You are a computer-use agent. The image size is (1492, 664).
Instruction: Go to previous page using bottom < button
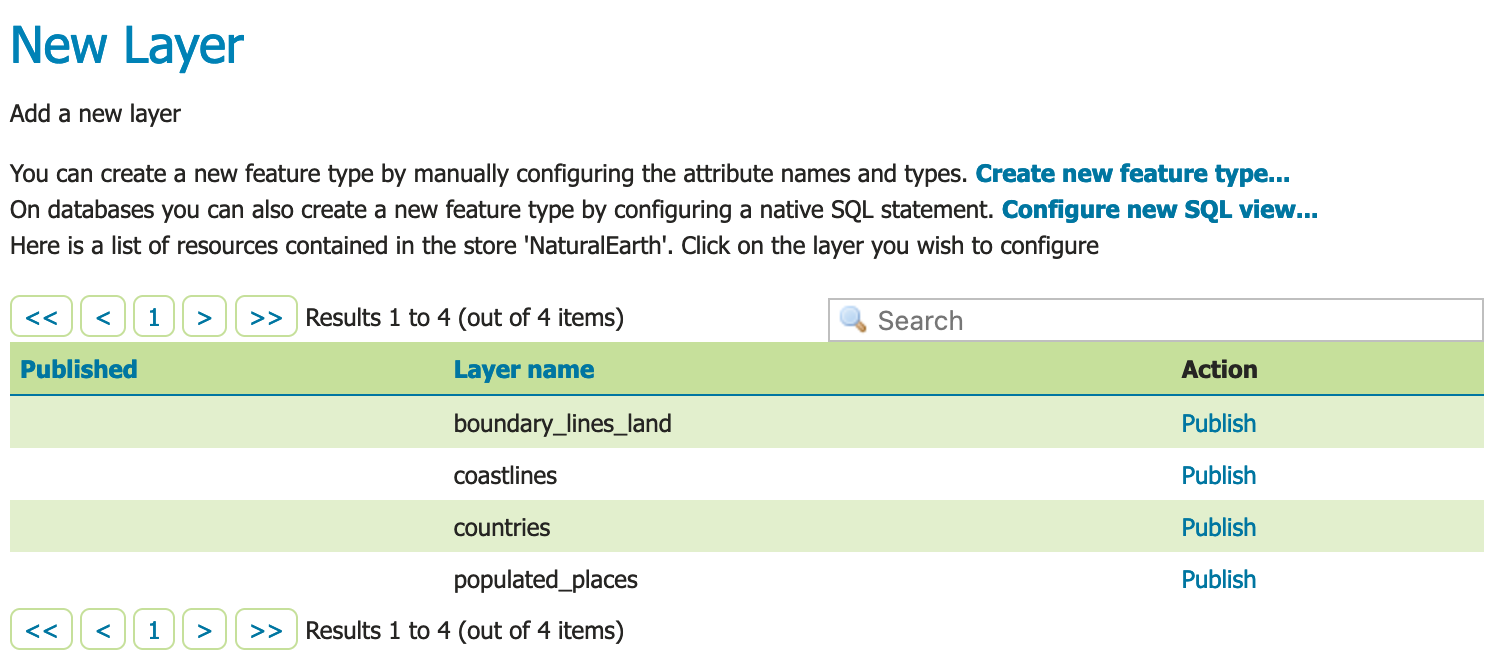tap(103, 631)
